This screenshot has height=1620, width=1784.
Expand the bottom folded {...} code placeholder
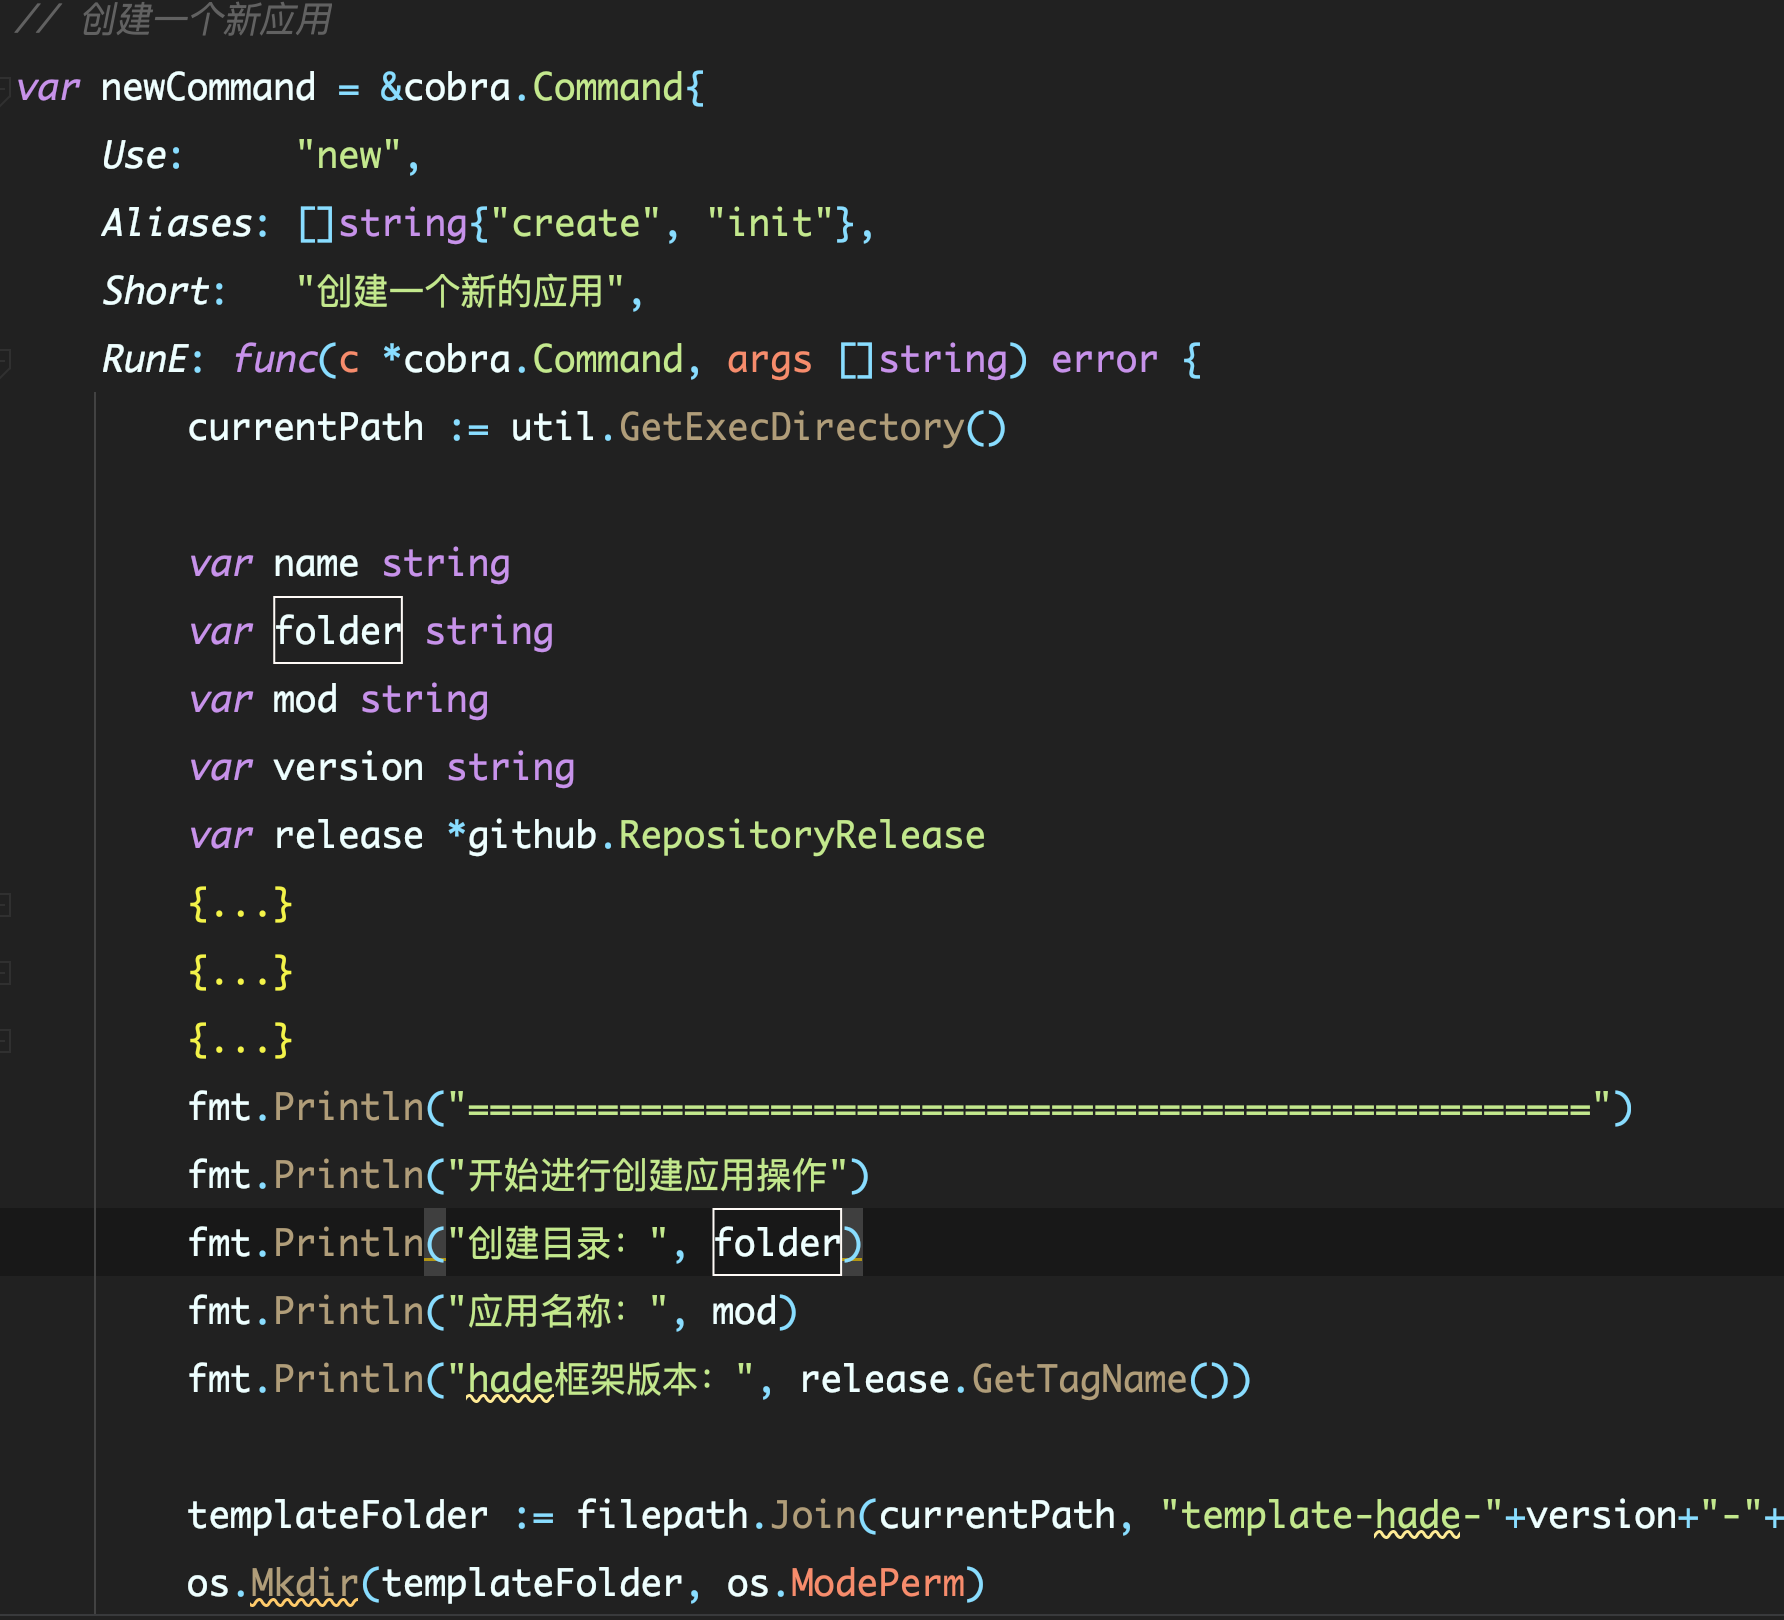(x=240, y=1040)
